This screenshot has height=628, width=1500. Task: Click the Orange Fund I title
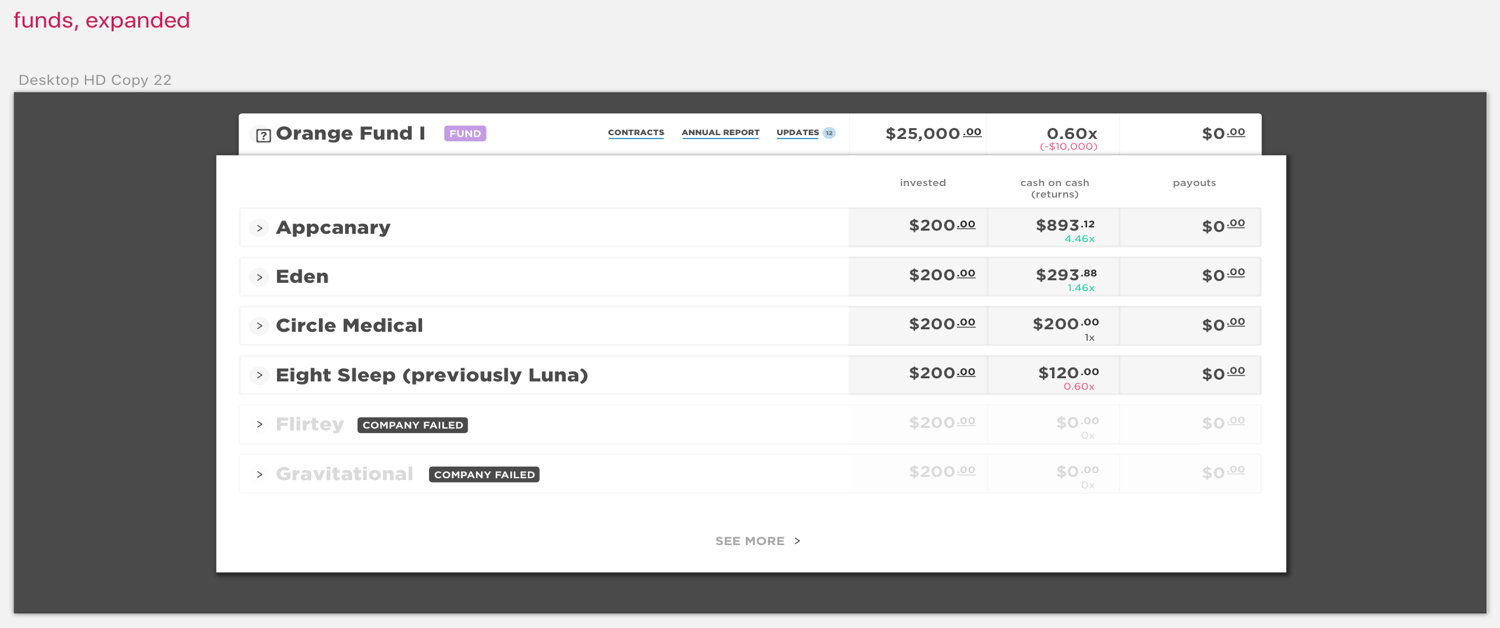(350, 133)
